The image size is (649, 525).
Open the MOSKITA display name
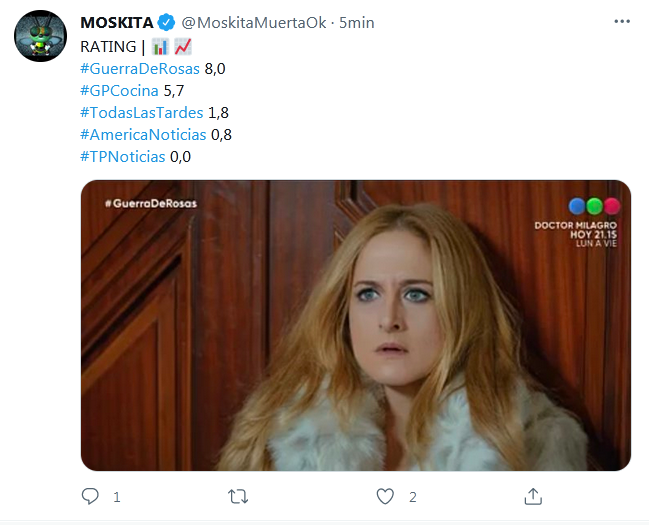click(x=117, y=23)
